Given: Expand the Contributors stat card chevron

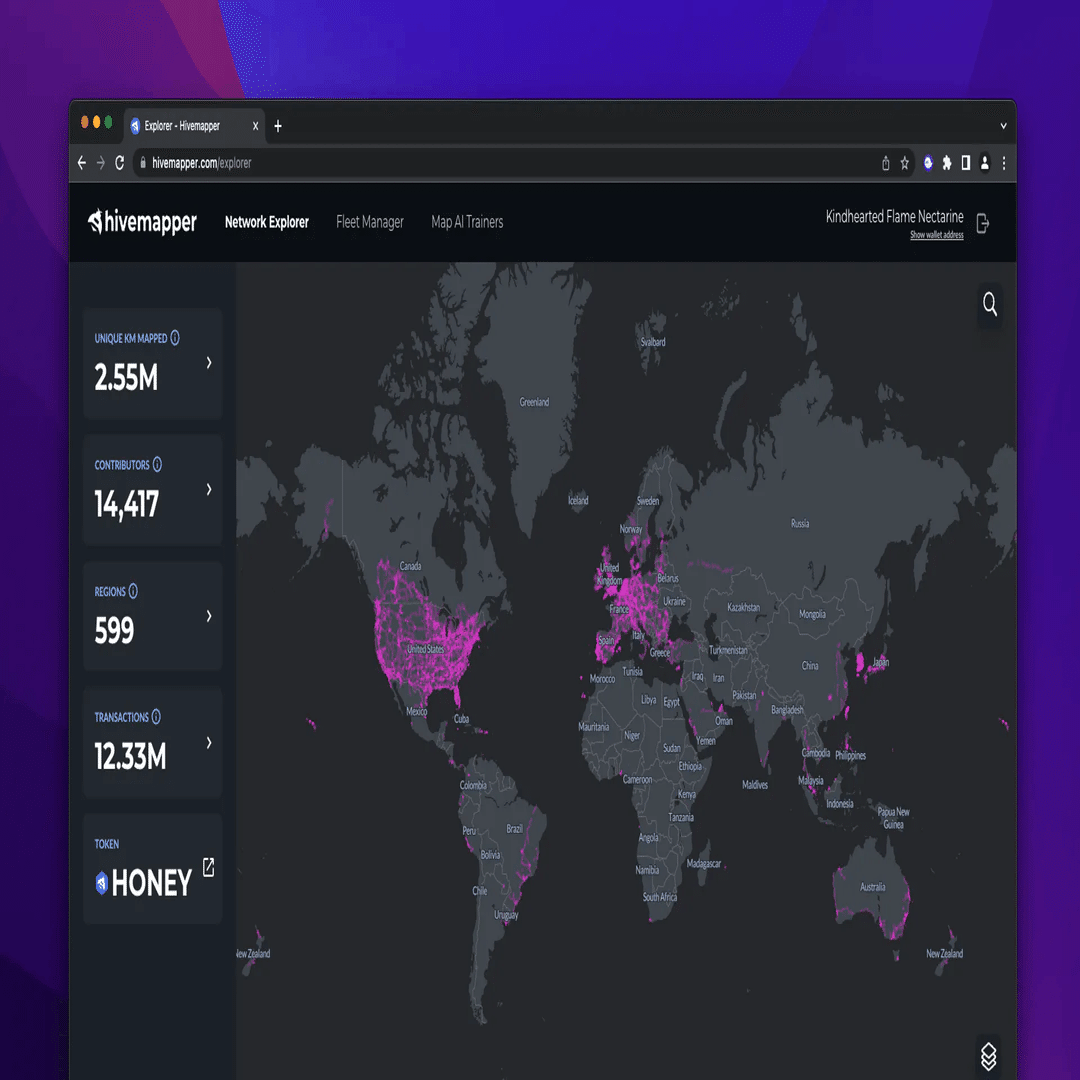Looking at the screenshot, I should (208, 490).
